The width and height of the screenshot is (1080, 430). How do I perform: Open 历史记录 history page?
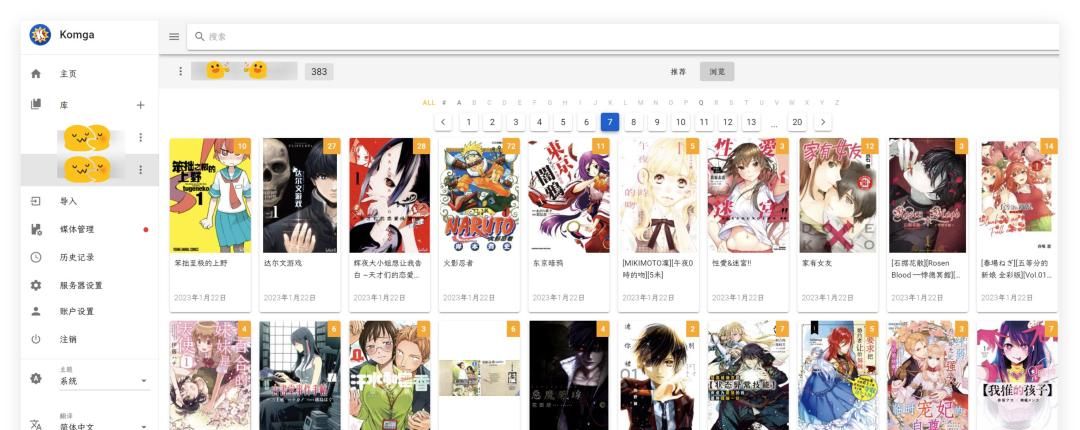click(x=76, y=257)
